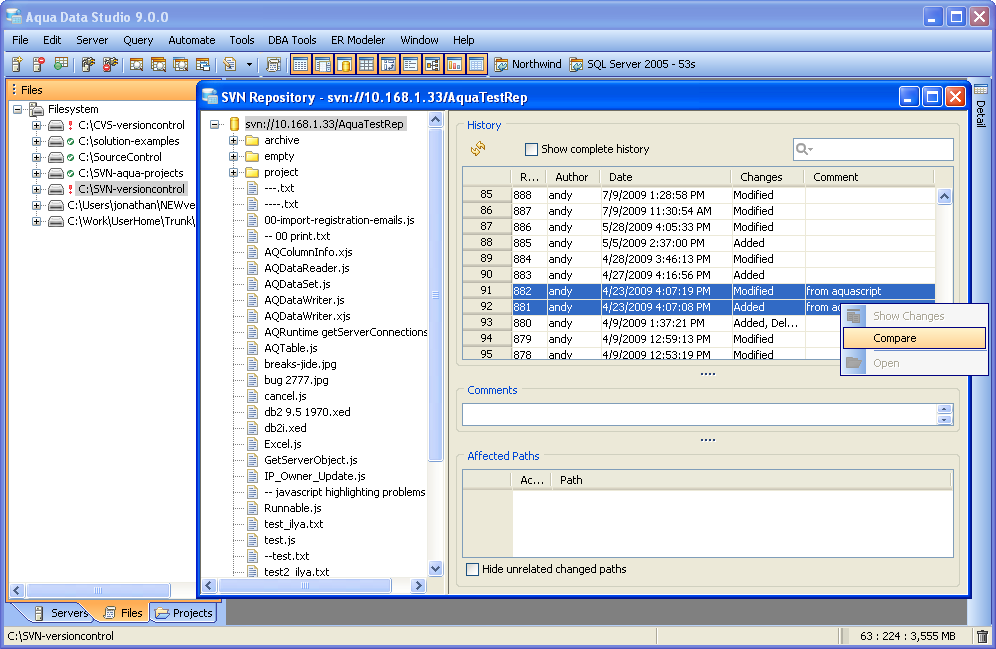Click the SVN repository root database icon

coord(233,125)
